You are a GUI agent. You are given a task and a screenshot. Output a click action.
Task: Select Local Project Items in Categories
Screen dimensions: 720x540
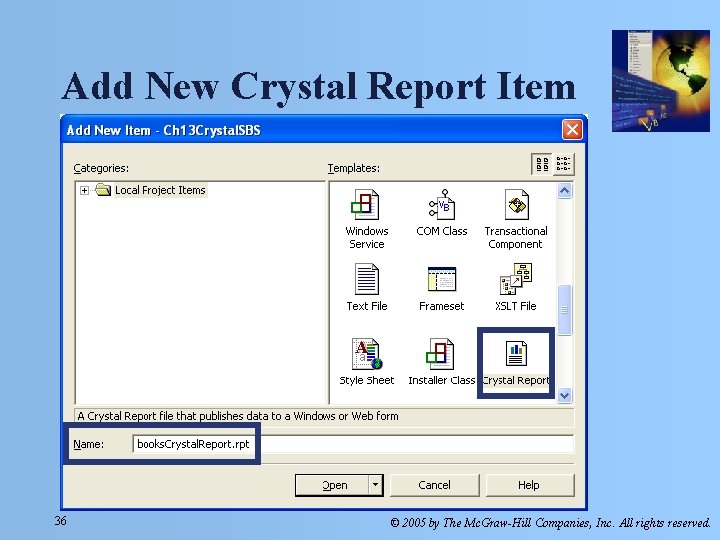point(160,190)
